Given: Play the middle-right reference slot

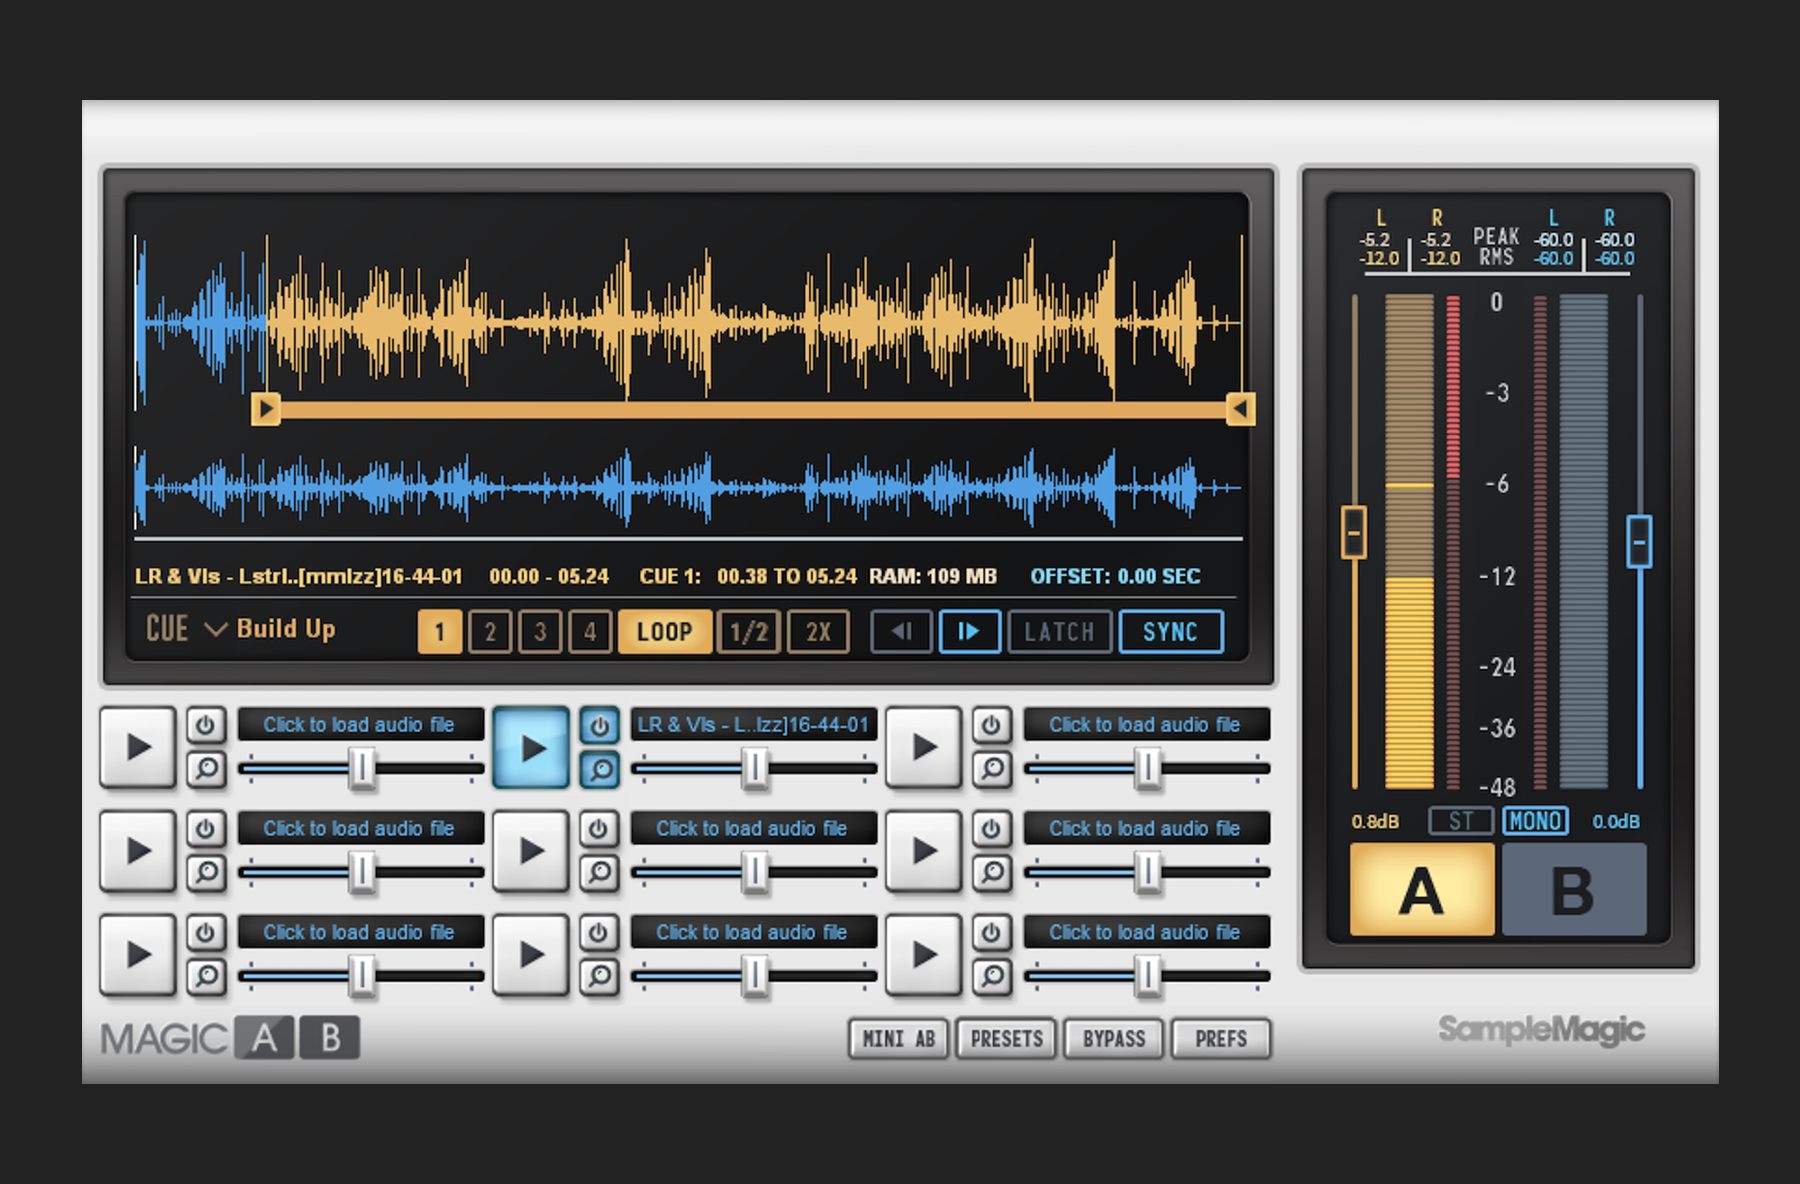Looking at the screenshot, I should (x=924, y=851).
